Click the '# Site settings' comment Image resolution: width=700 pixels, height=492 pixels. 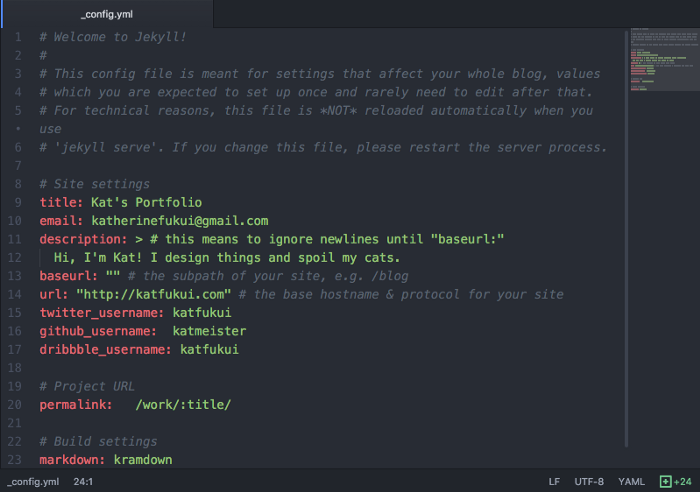[x=94, y=184]
